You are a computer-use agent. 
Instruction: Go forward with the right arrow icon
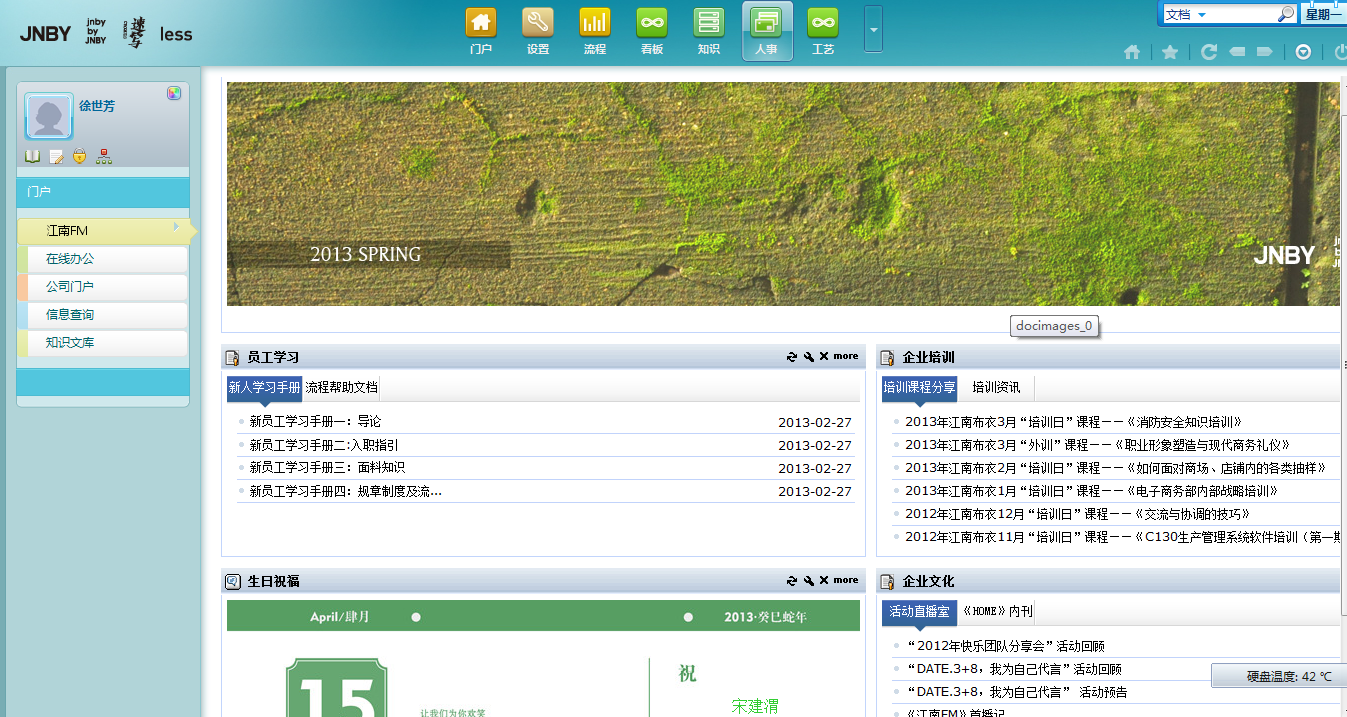coord(1264,52)
